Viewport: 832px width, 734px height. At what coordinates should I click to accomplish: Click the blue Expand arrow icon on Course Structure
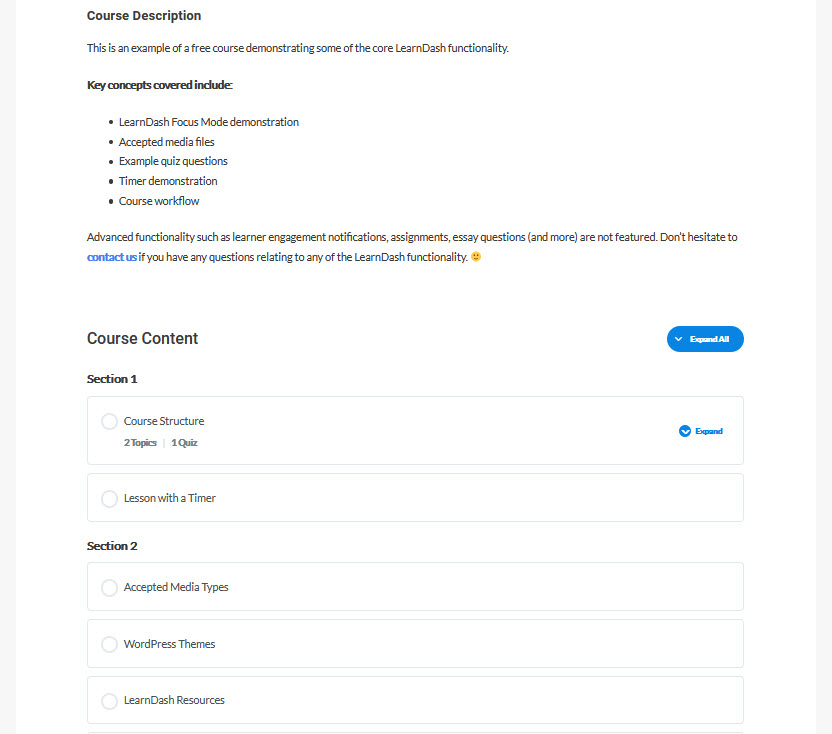point(685,431)
